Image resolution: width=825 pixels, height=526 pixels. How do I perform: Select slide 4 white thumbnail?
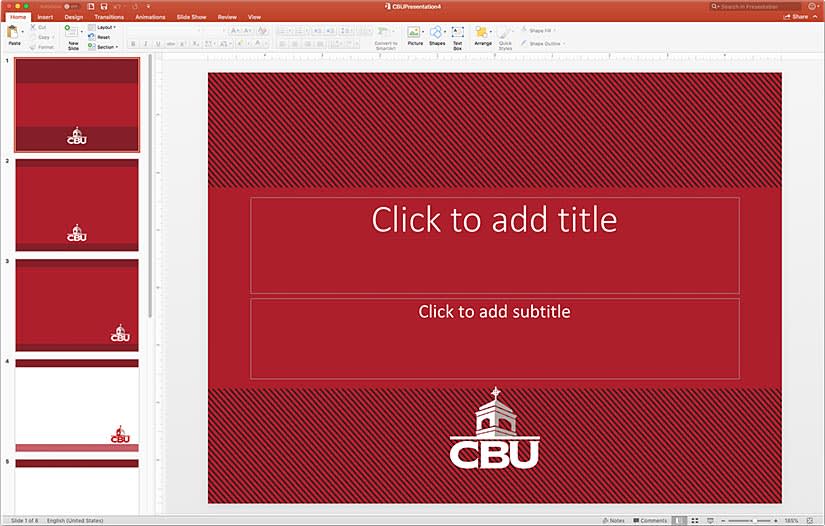pyautogui.click(x=77, y=405)
